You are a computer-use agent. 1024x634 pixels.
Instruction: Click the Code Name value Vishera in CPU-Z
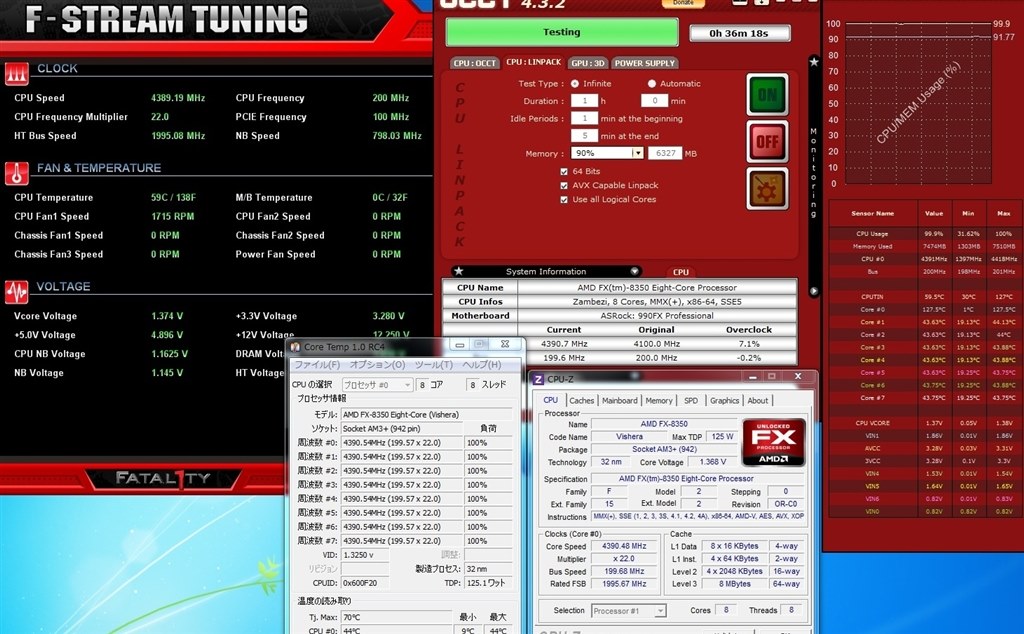(629, 437)
